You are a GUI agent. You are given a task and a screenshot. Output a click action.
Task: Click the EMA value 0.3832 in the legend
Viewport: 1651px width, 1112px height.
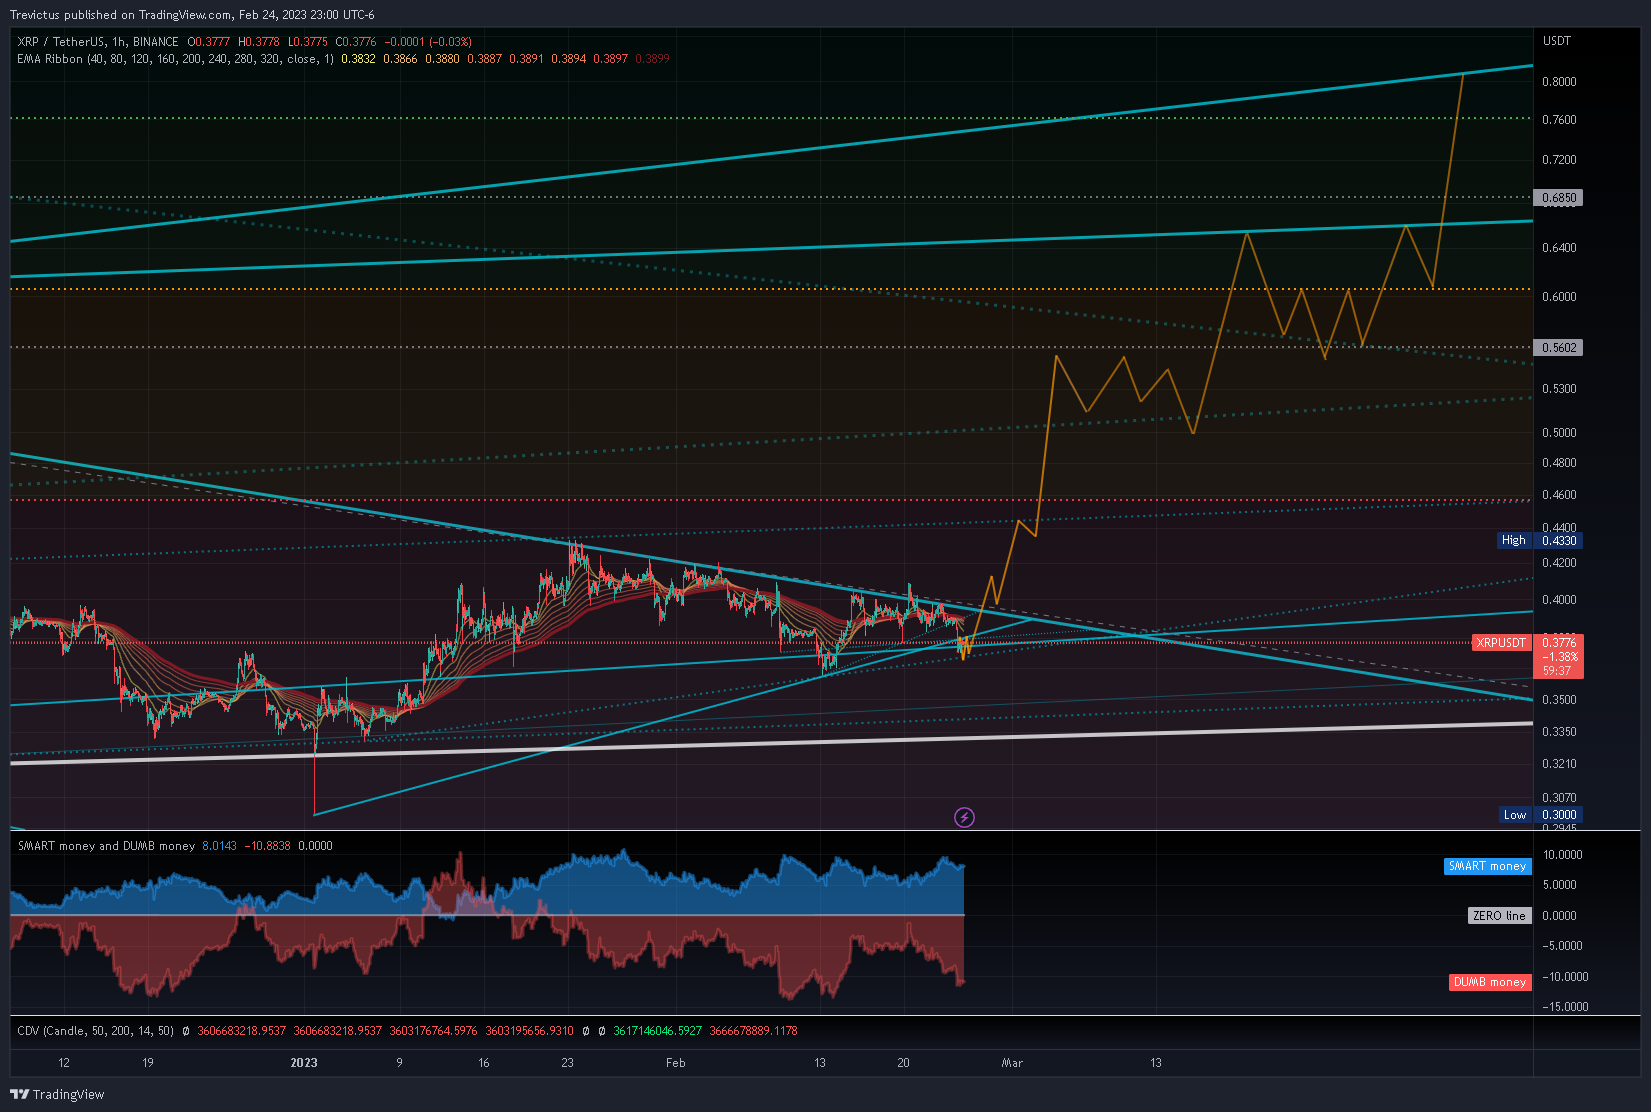(358, 59)
